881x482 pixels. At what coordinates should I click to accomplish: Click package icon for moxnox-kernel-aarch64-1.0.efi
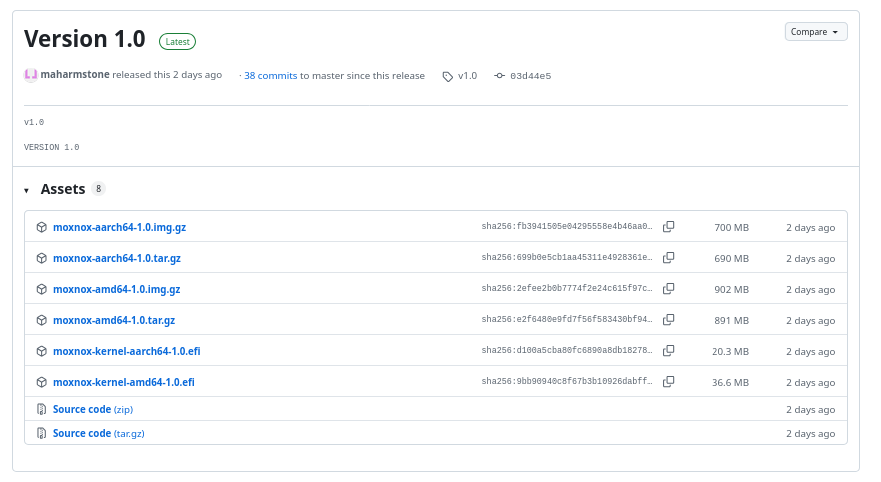[x=42, y=351]
